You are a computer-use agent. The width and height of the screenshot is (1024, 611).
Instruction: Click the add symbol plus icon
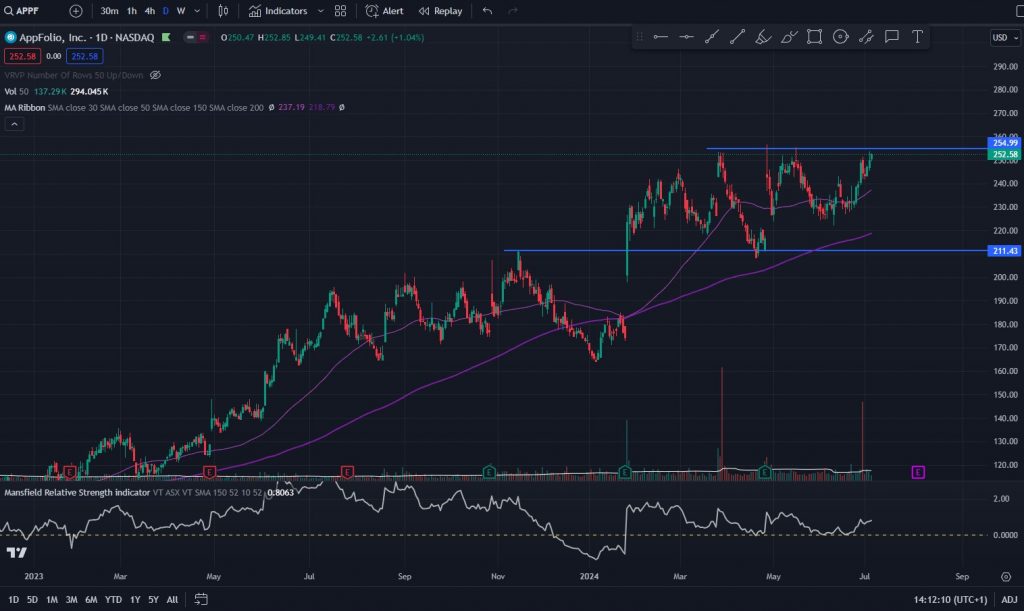(x=76, y=11)
